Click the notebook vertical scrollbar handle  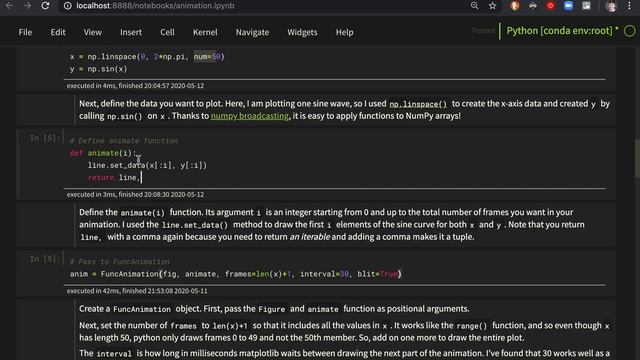637,158
